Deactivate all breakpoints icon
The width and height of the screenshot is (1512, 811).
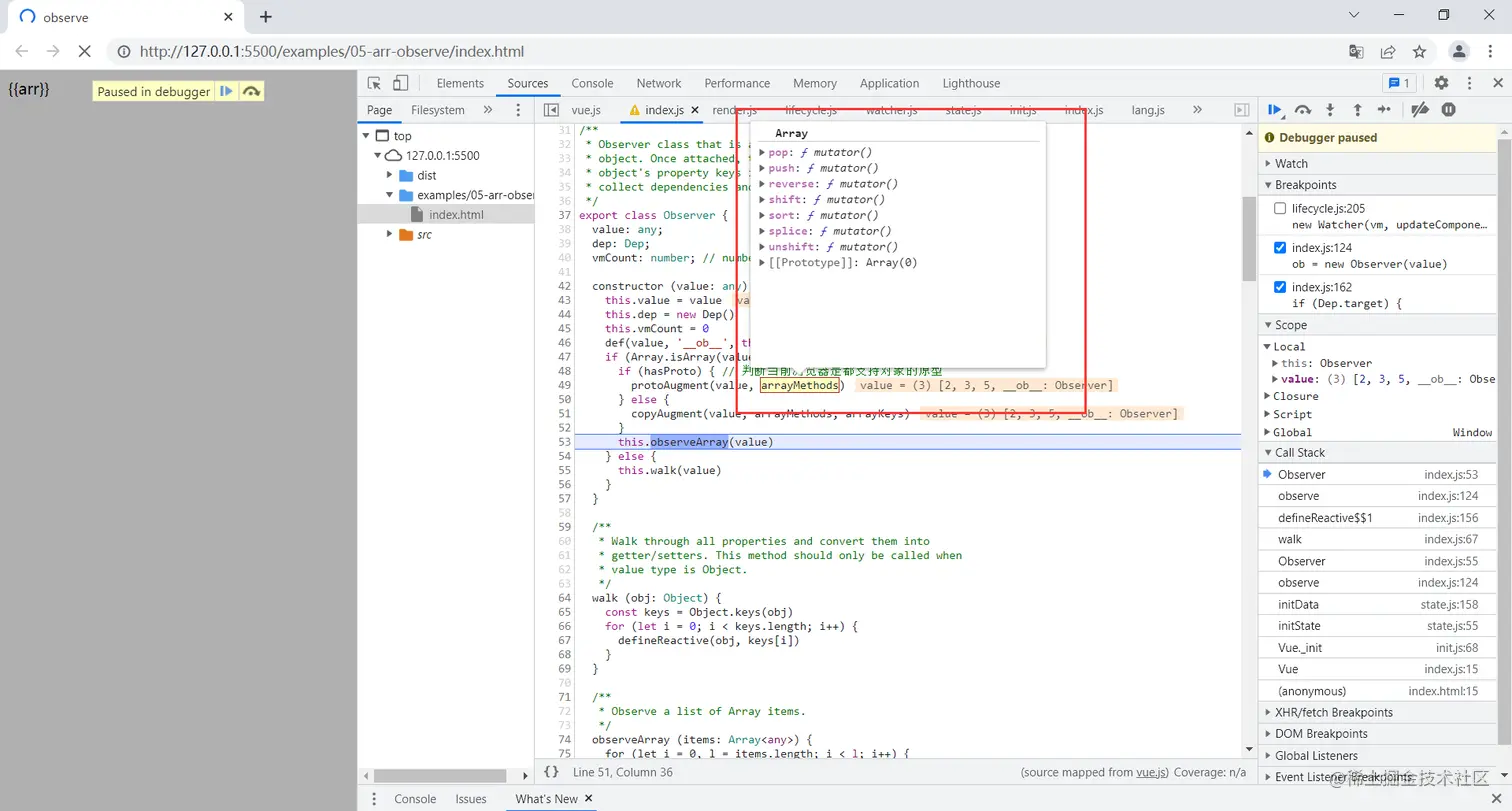[x=1420, y=110]
